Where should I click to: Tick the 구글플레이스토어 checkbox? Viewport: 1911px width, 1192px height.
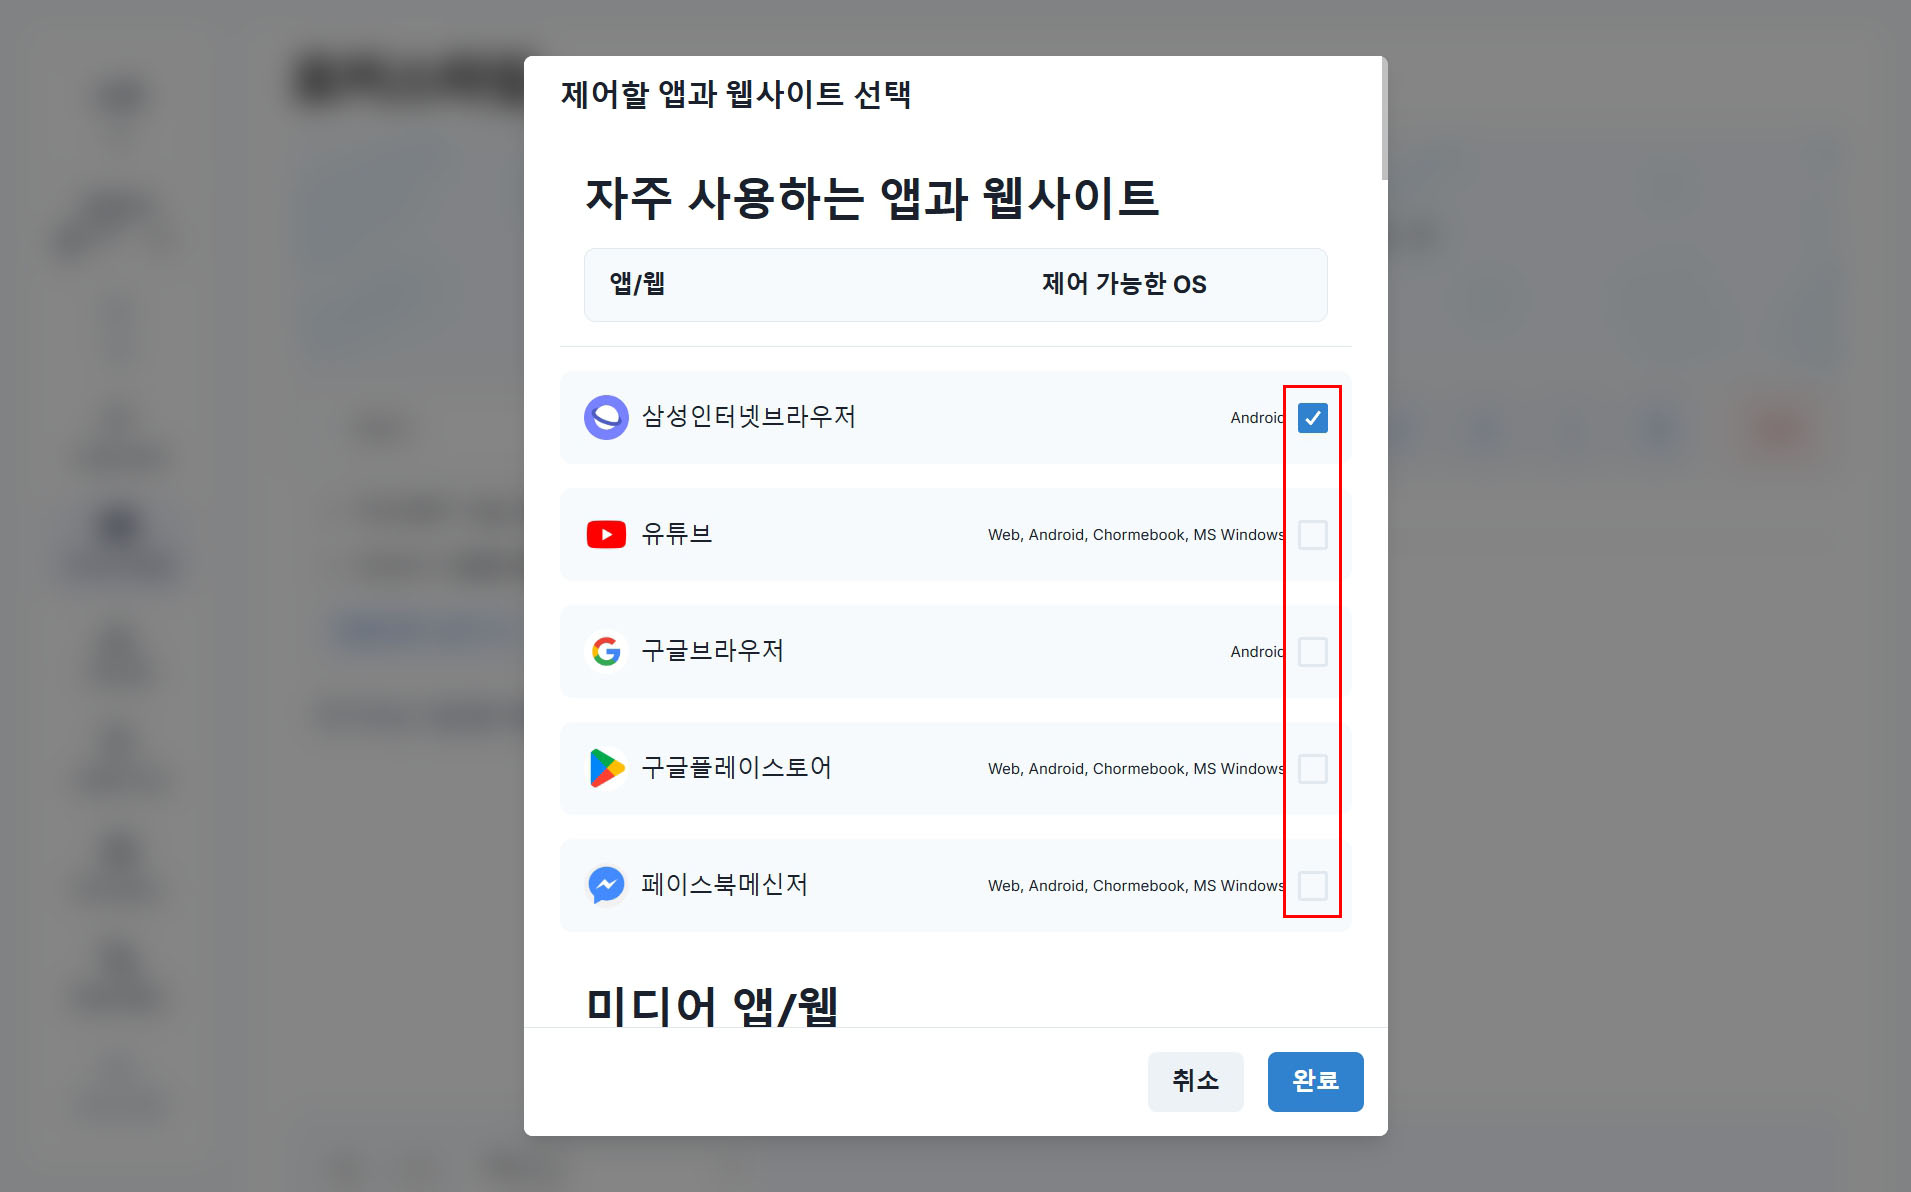click(x=1312, y=769)
